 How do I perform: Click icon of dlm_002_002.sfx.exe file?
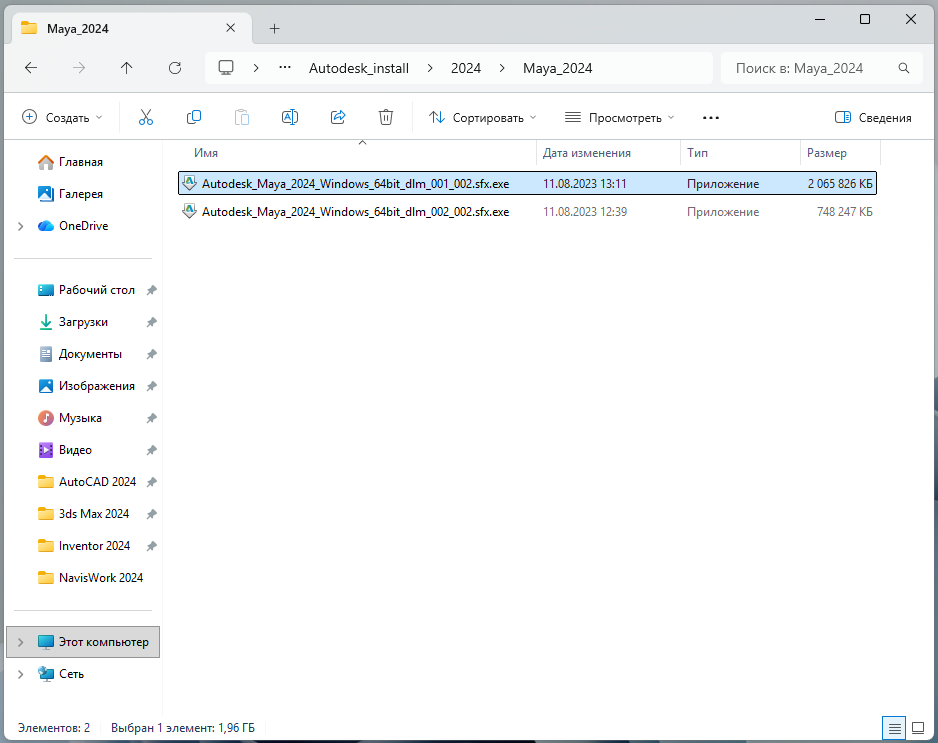pos(189,211)
